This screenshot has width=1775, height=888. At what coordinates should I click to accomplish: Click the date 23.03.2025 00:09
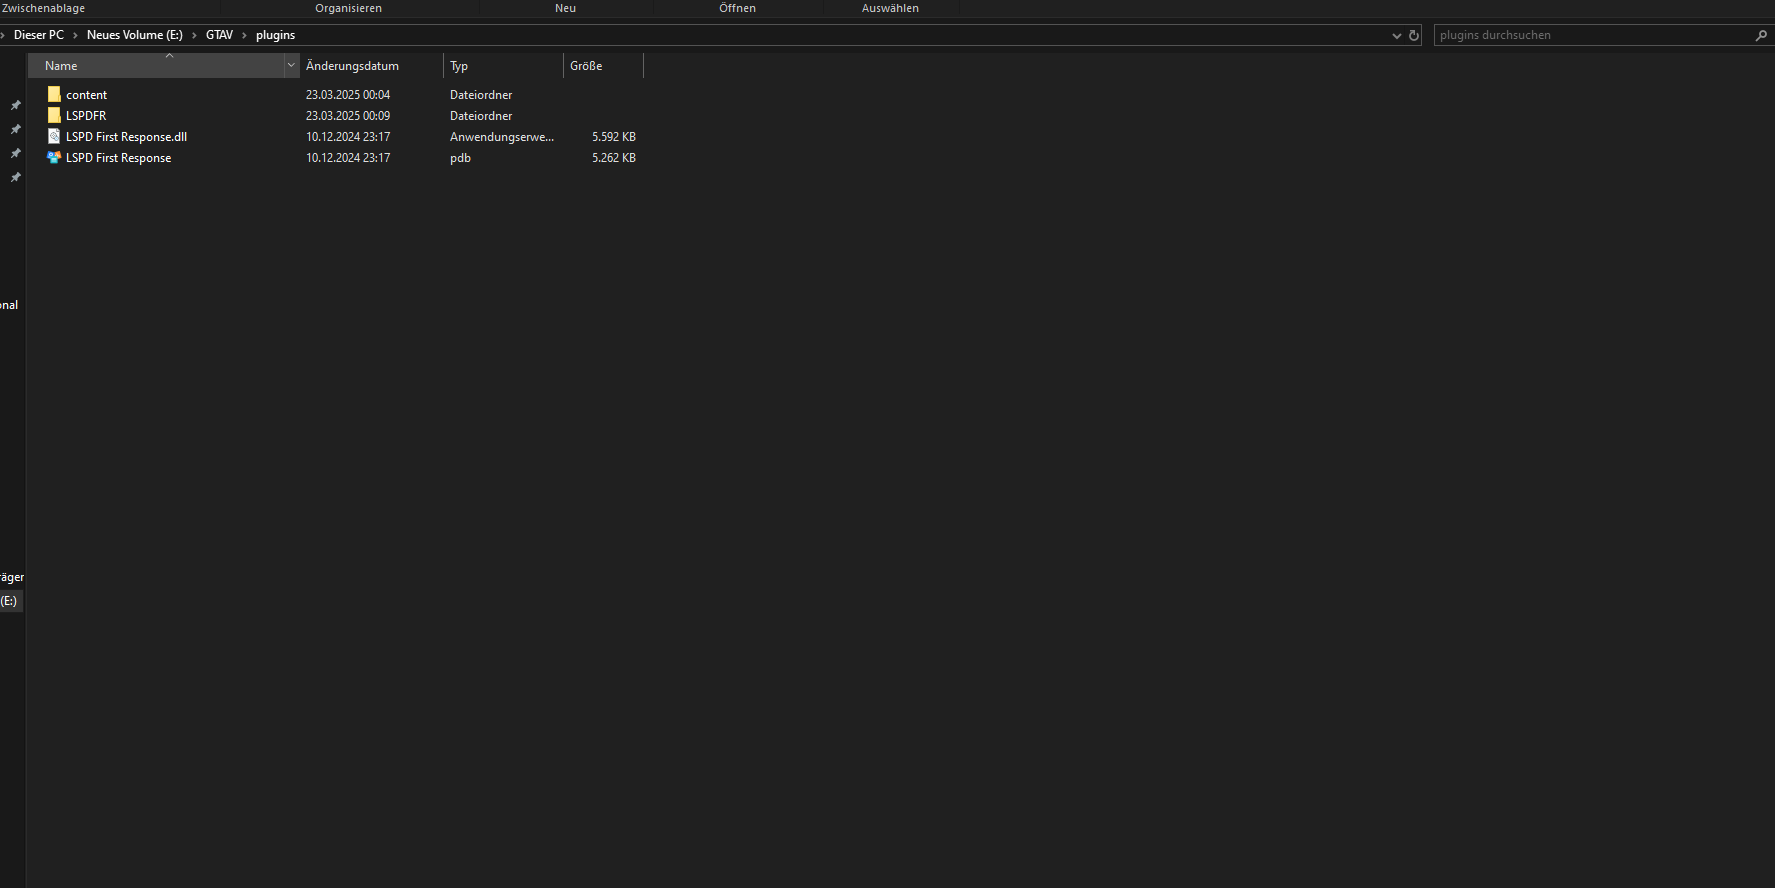348,116
